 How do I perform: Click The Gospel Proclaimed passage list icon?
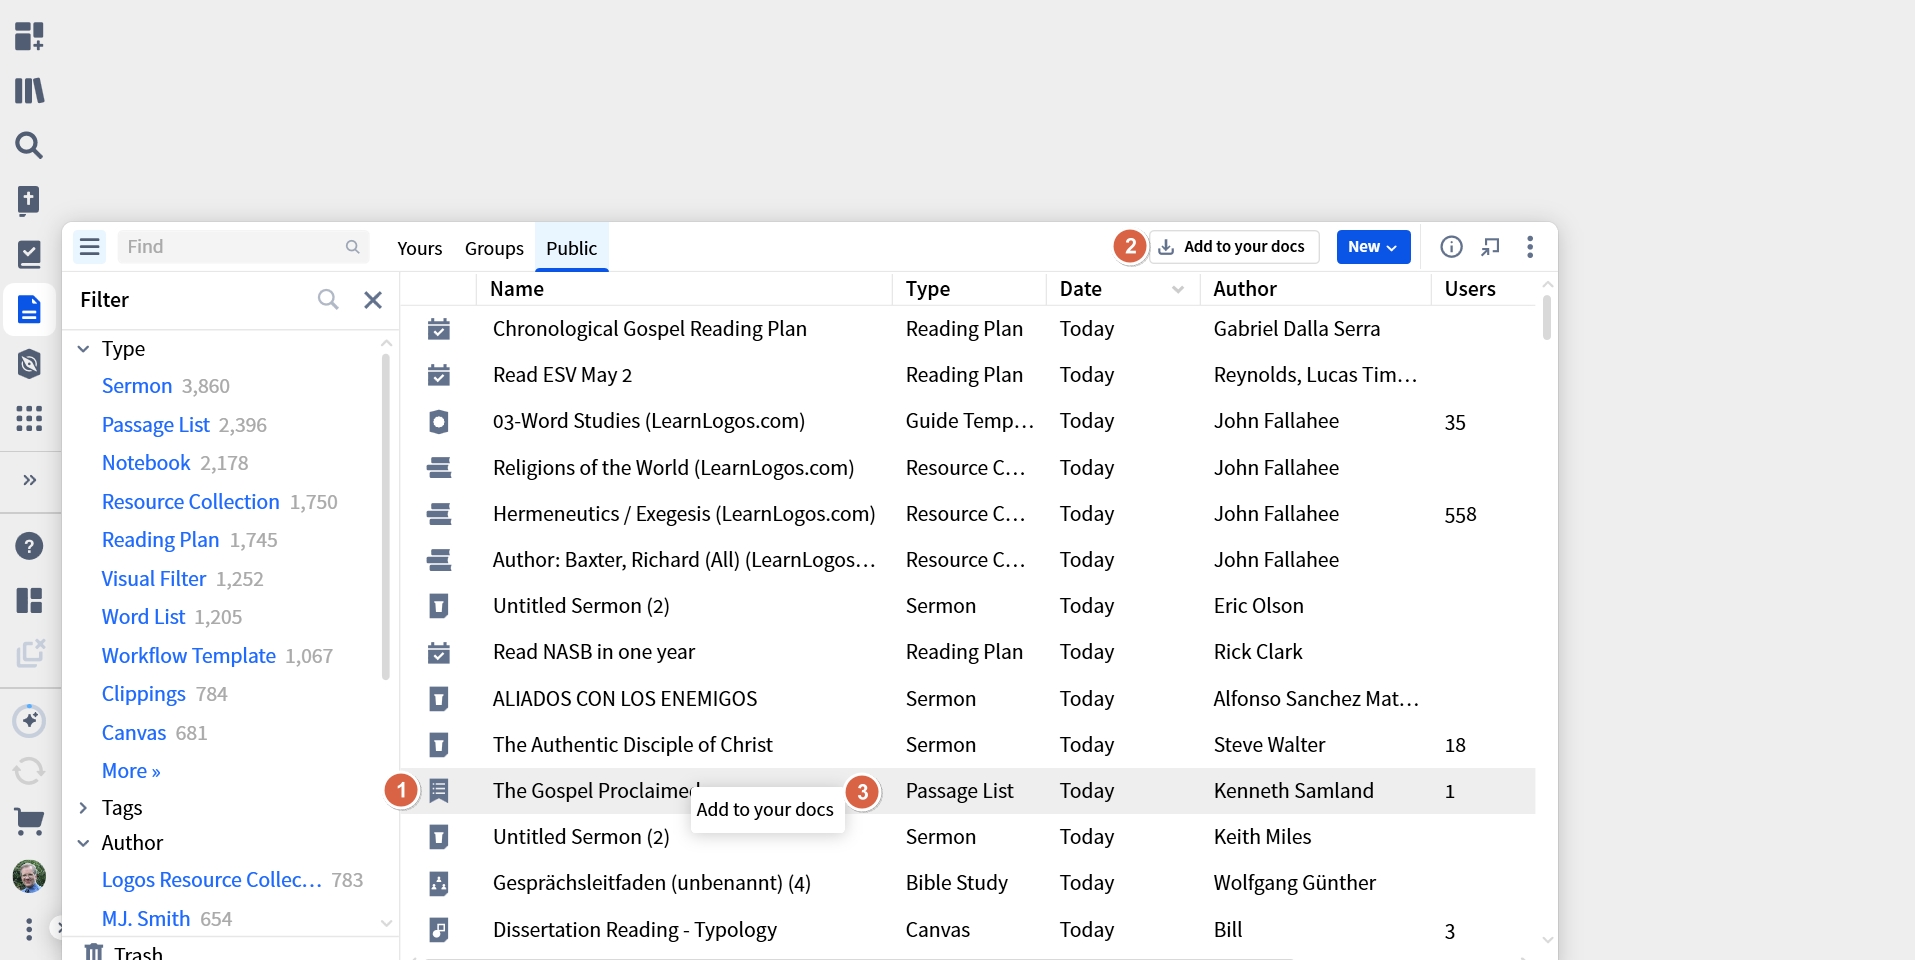(x=439, y=791)
